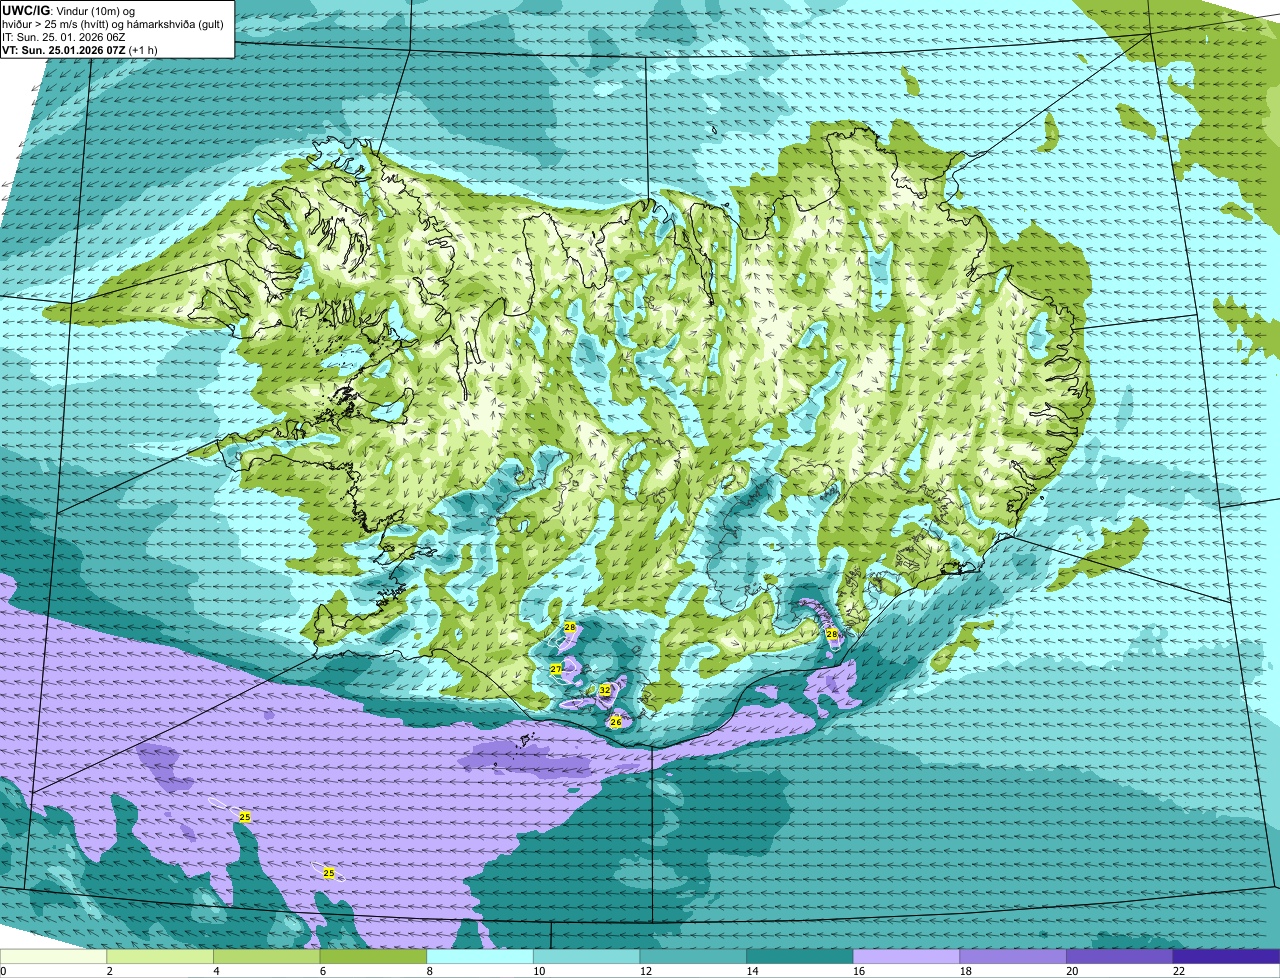The image size is (1280, 978).
Task: Click the yellow 26 gust marker
Action: (616, 721)
